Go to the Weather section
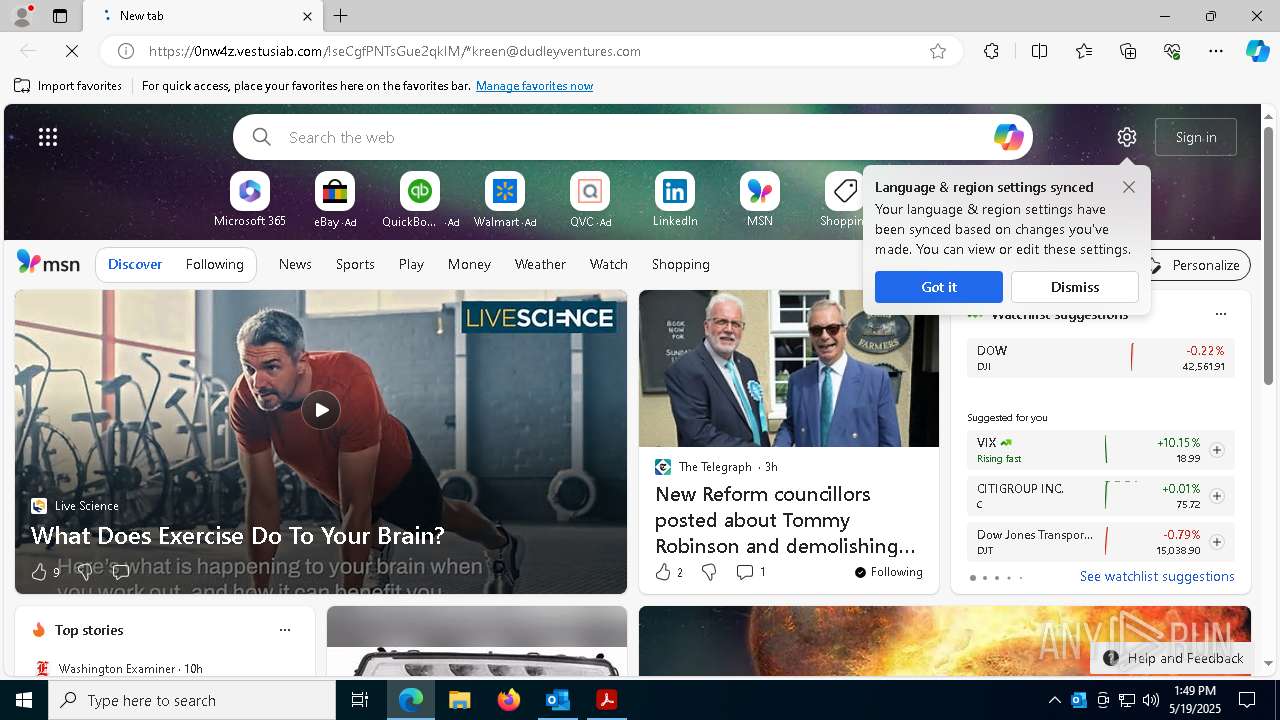Screen dimensions: 1280x720 [x=540, y=264]
